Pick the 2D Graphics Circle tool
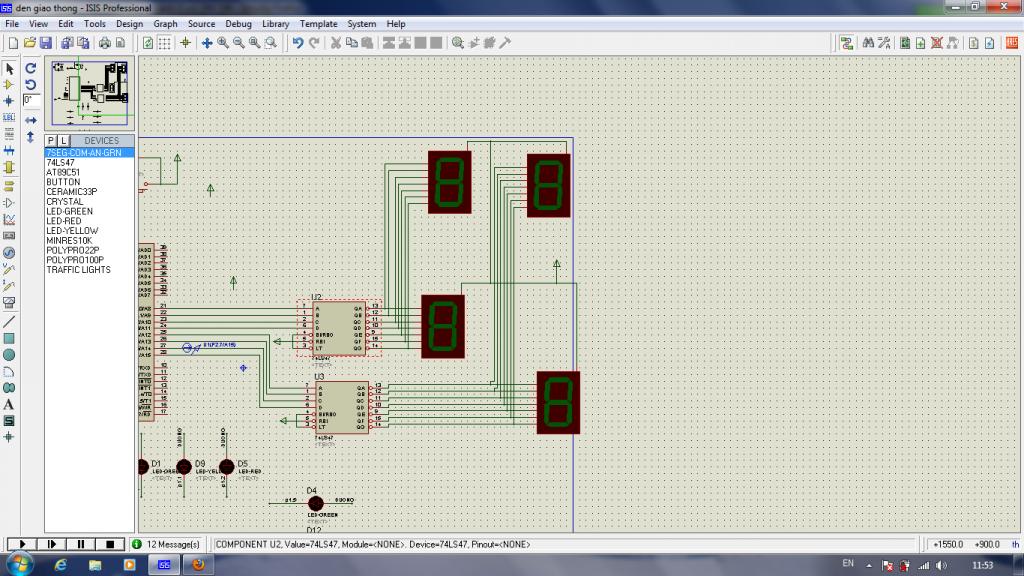Screen dimensions: 1024x576 tap(9, 354)
